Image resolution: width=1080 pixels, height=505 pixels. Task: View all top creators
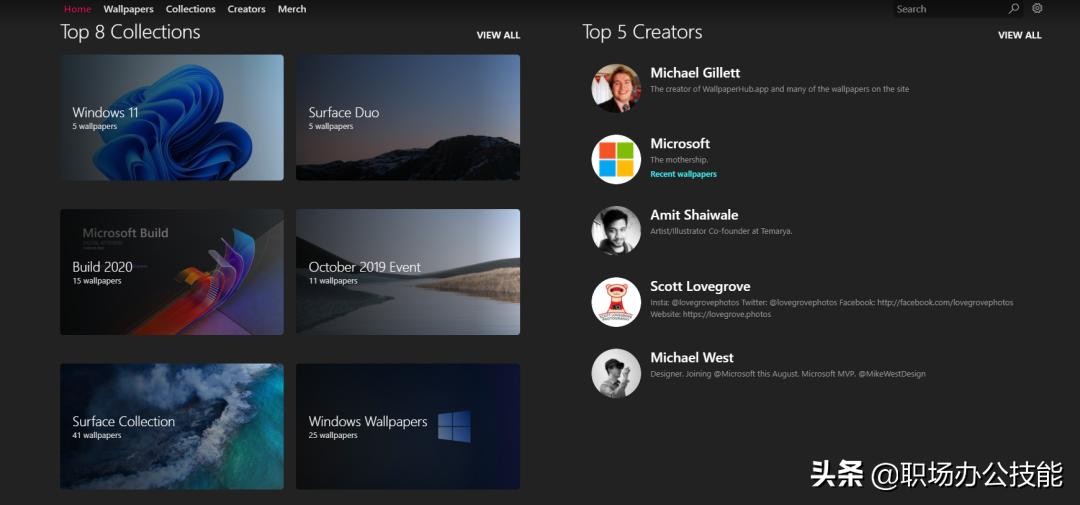pyautogui.click(x=1019, y=35)
